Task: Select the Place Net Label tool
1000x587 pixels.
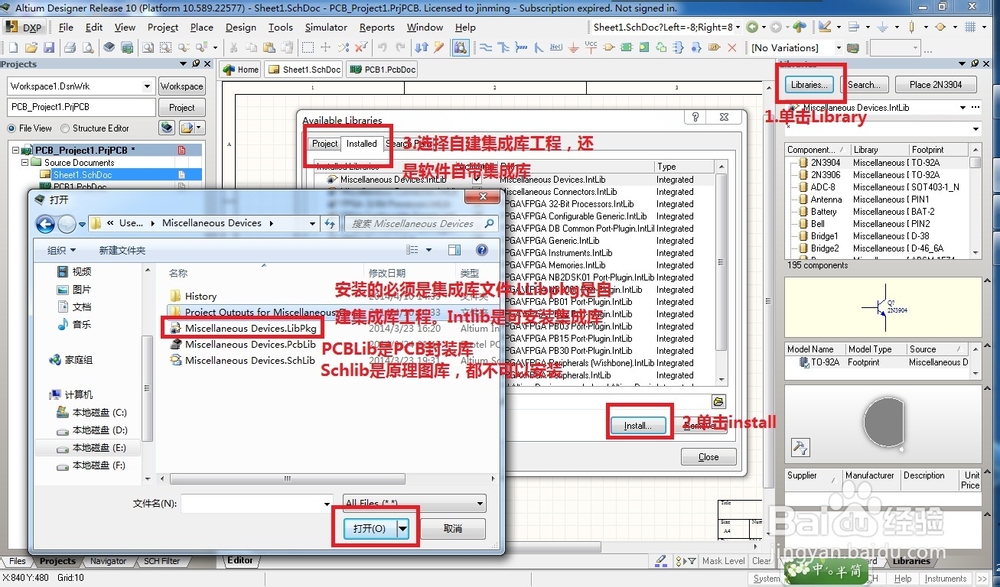Action: (x=556, y=48)
